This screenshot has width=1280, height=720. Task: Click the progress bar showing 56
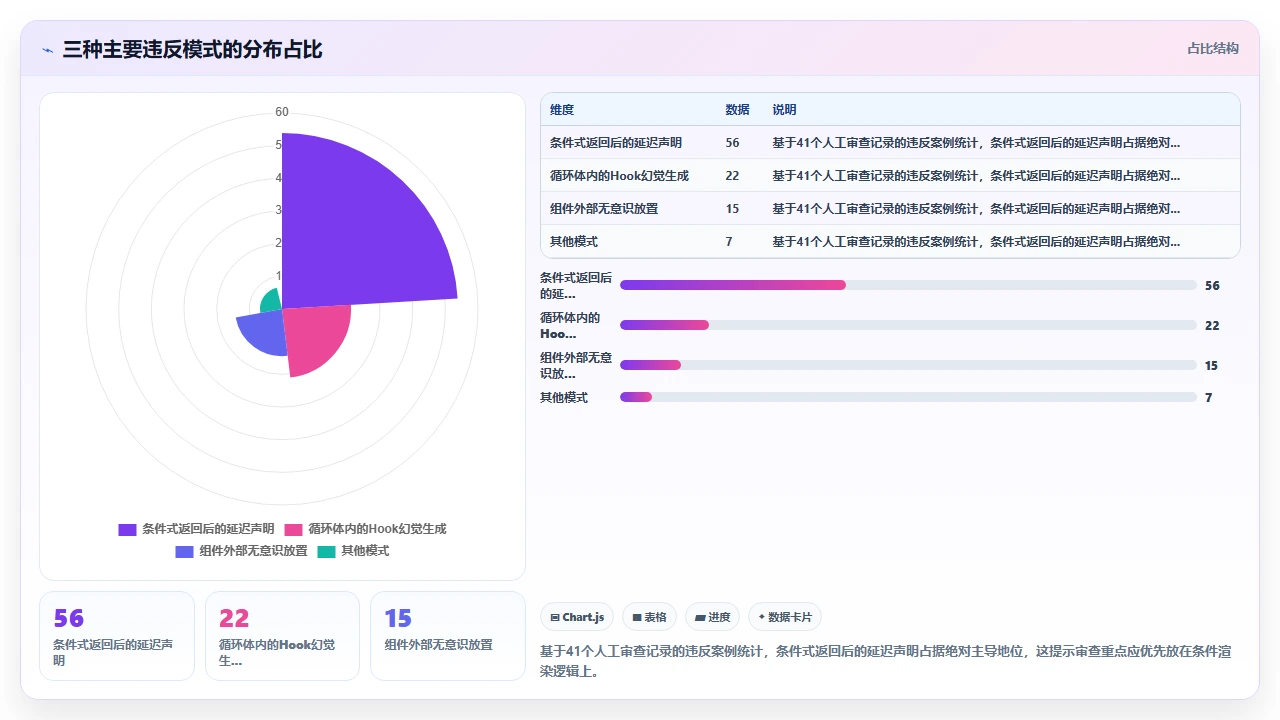908,285
